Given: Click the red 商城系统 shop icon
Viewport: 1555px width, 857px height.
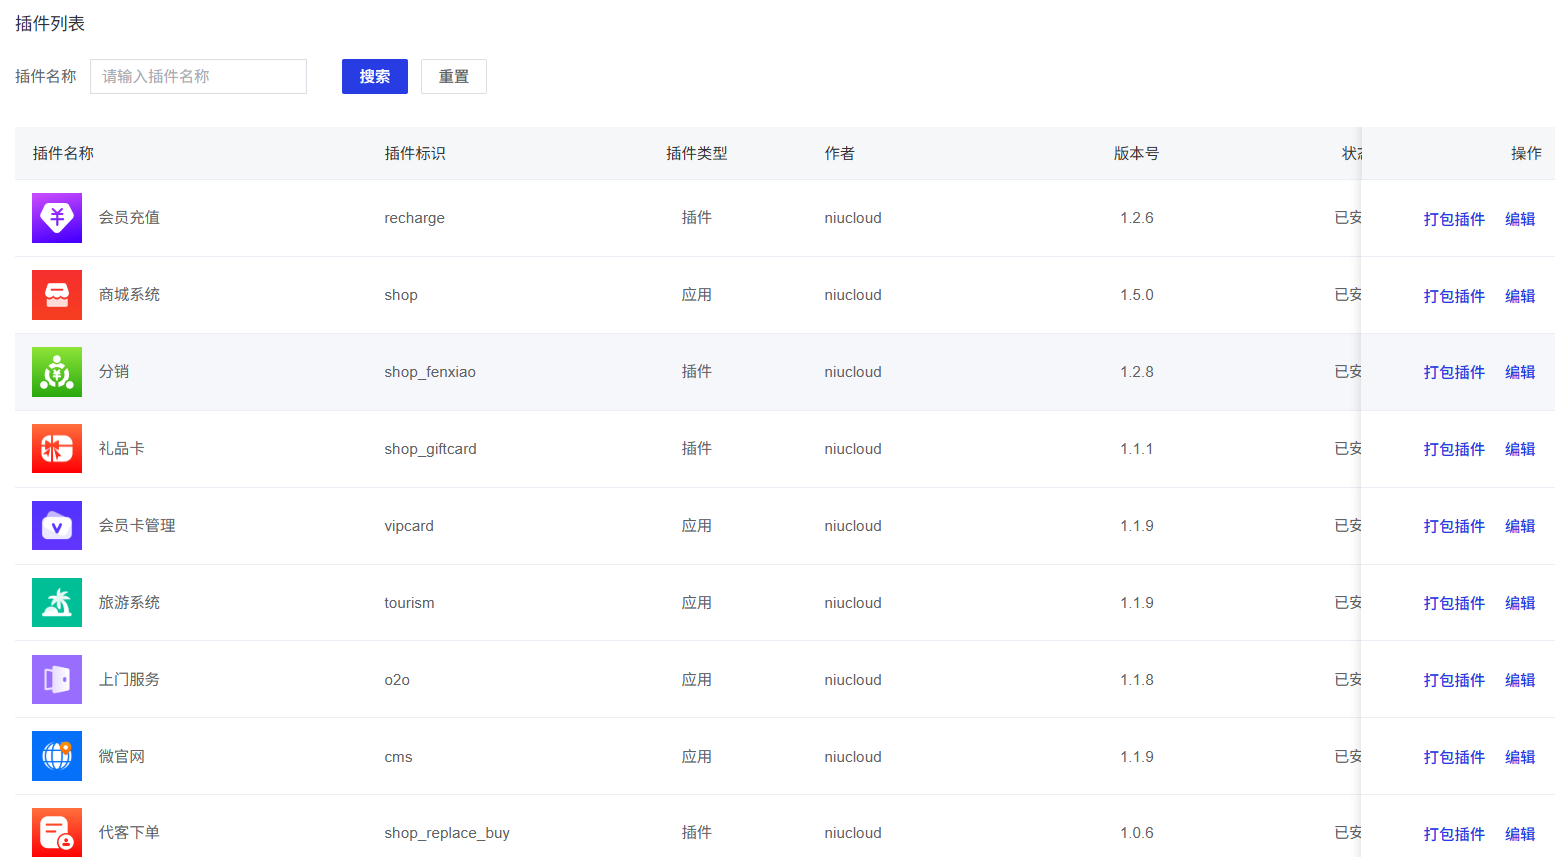Looking at the screenshot, I should (57, 295).
